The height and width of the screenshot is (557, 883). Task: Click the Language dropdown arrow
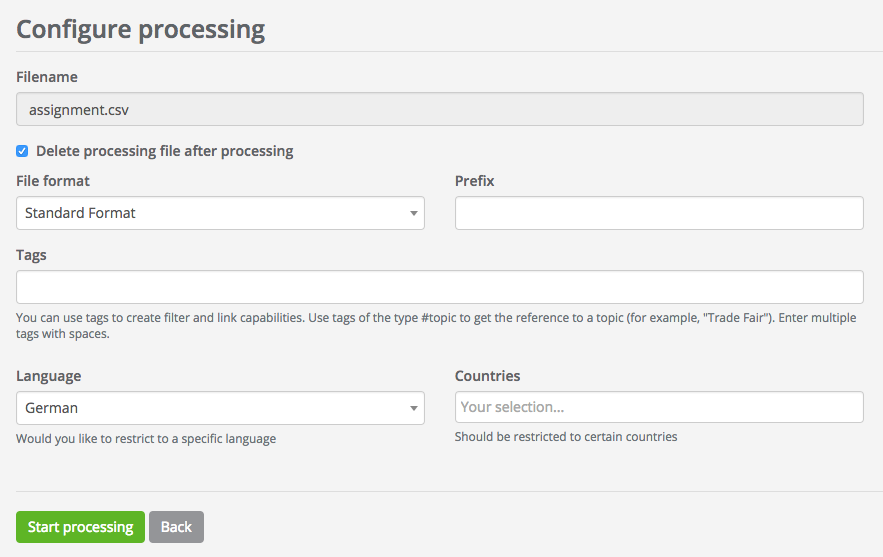pyautogui.click(x=413, y=408)
